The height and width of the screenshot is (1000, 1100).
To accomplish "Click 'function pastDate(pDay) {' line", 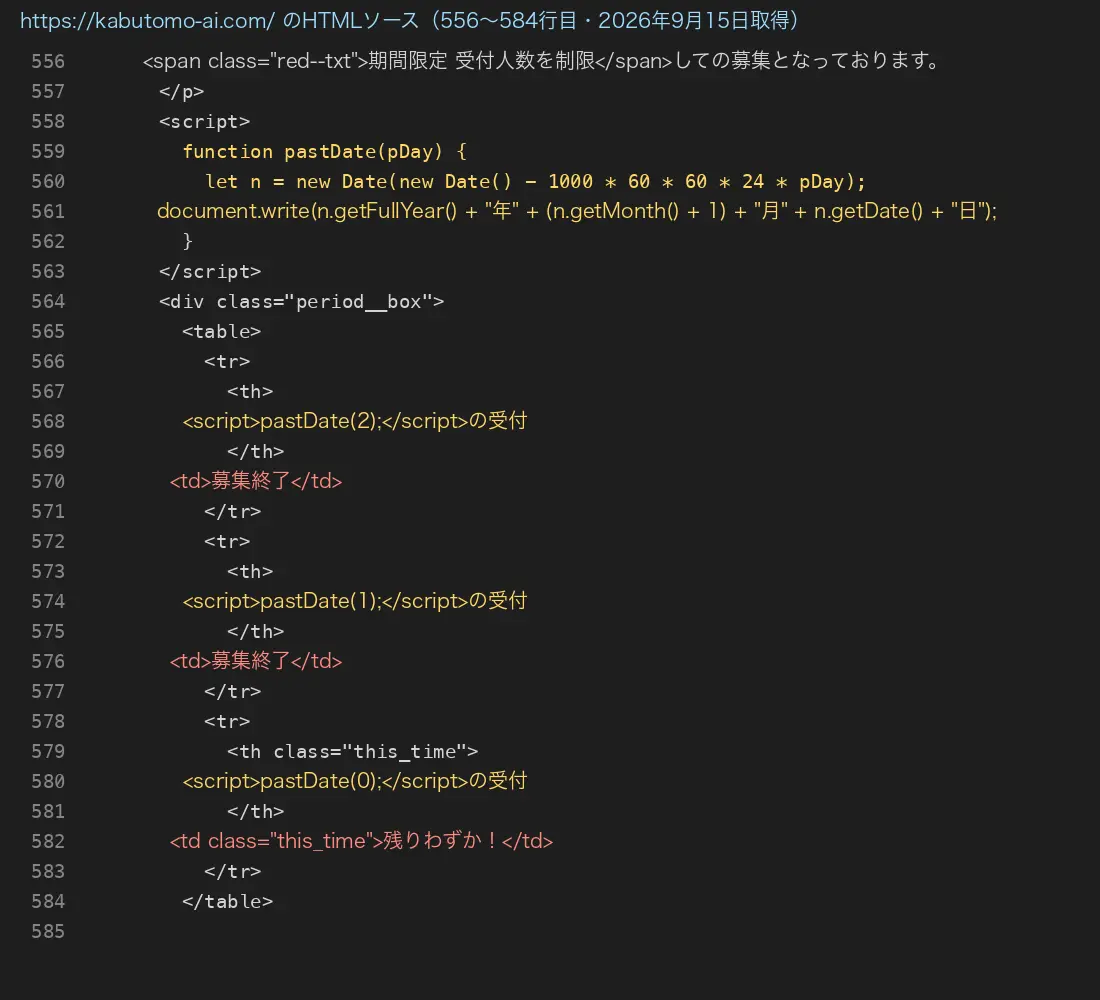I will click(x=324, y=152).
